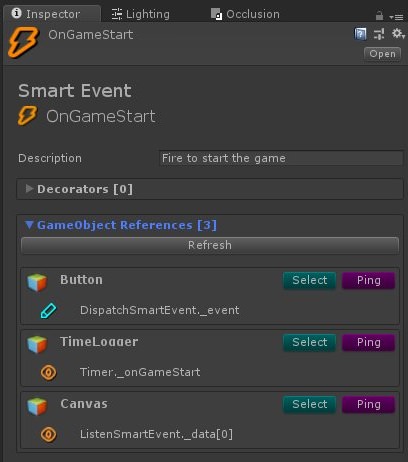Open the preset sliders icon
Image resolution: width=408 pixels, height=462 pixels.
(379, 34)
